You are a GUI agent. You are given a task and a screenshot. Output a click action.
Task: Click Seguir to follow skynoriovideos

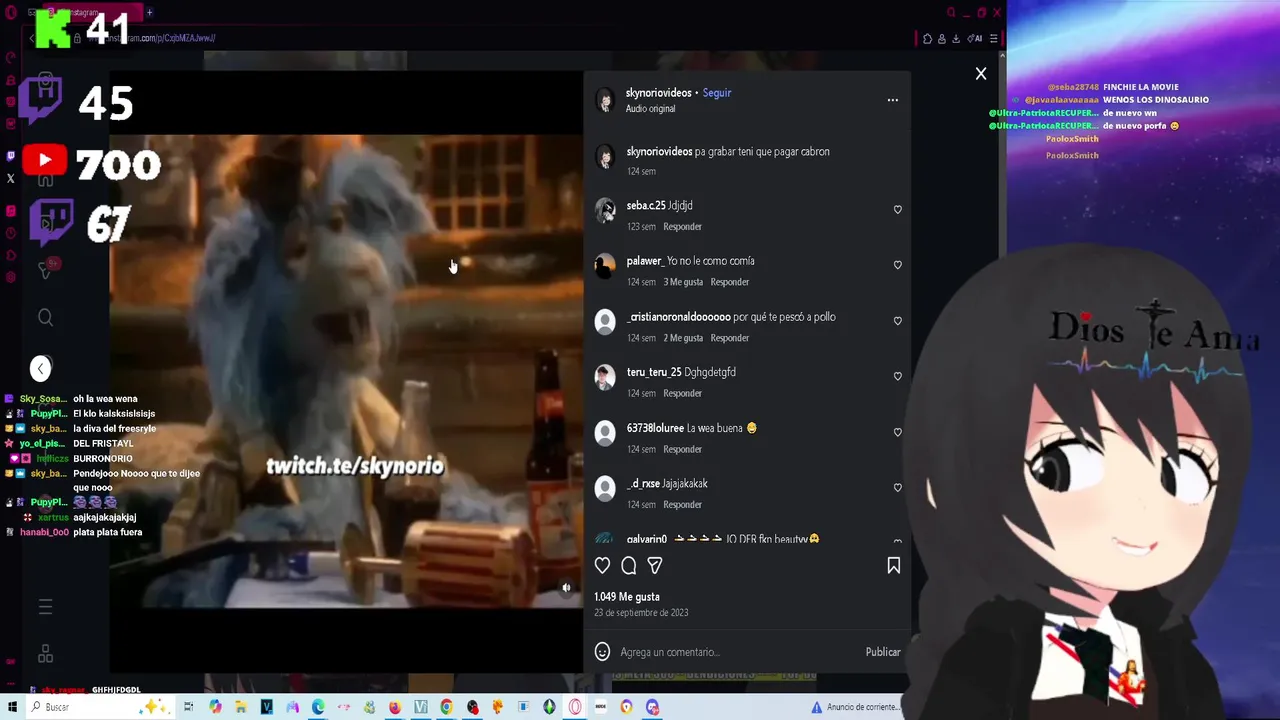(717, 93)
